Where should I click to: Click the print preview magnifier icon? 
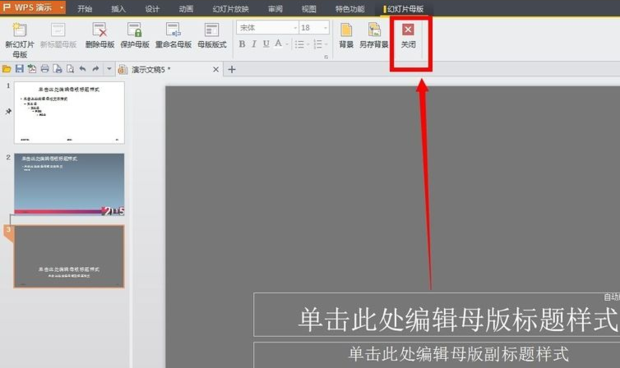[x=70, y=69]
